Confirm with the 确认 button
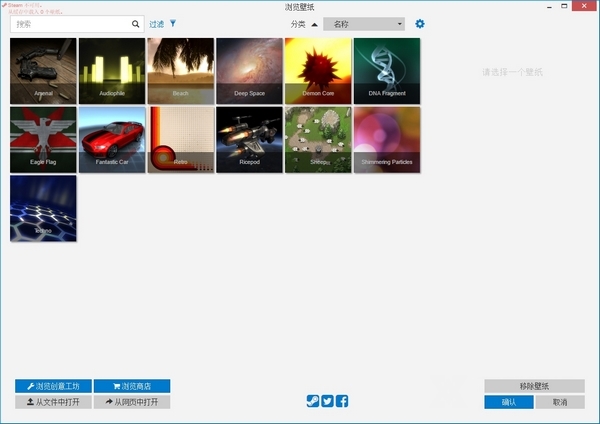This screenshot has height=424, width=600. coord(509,402)
